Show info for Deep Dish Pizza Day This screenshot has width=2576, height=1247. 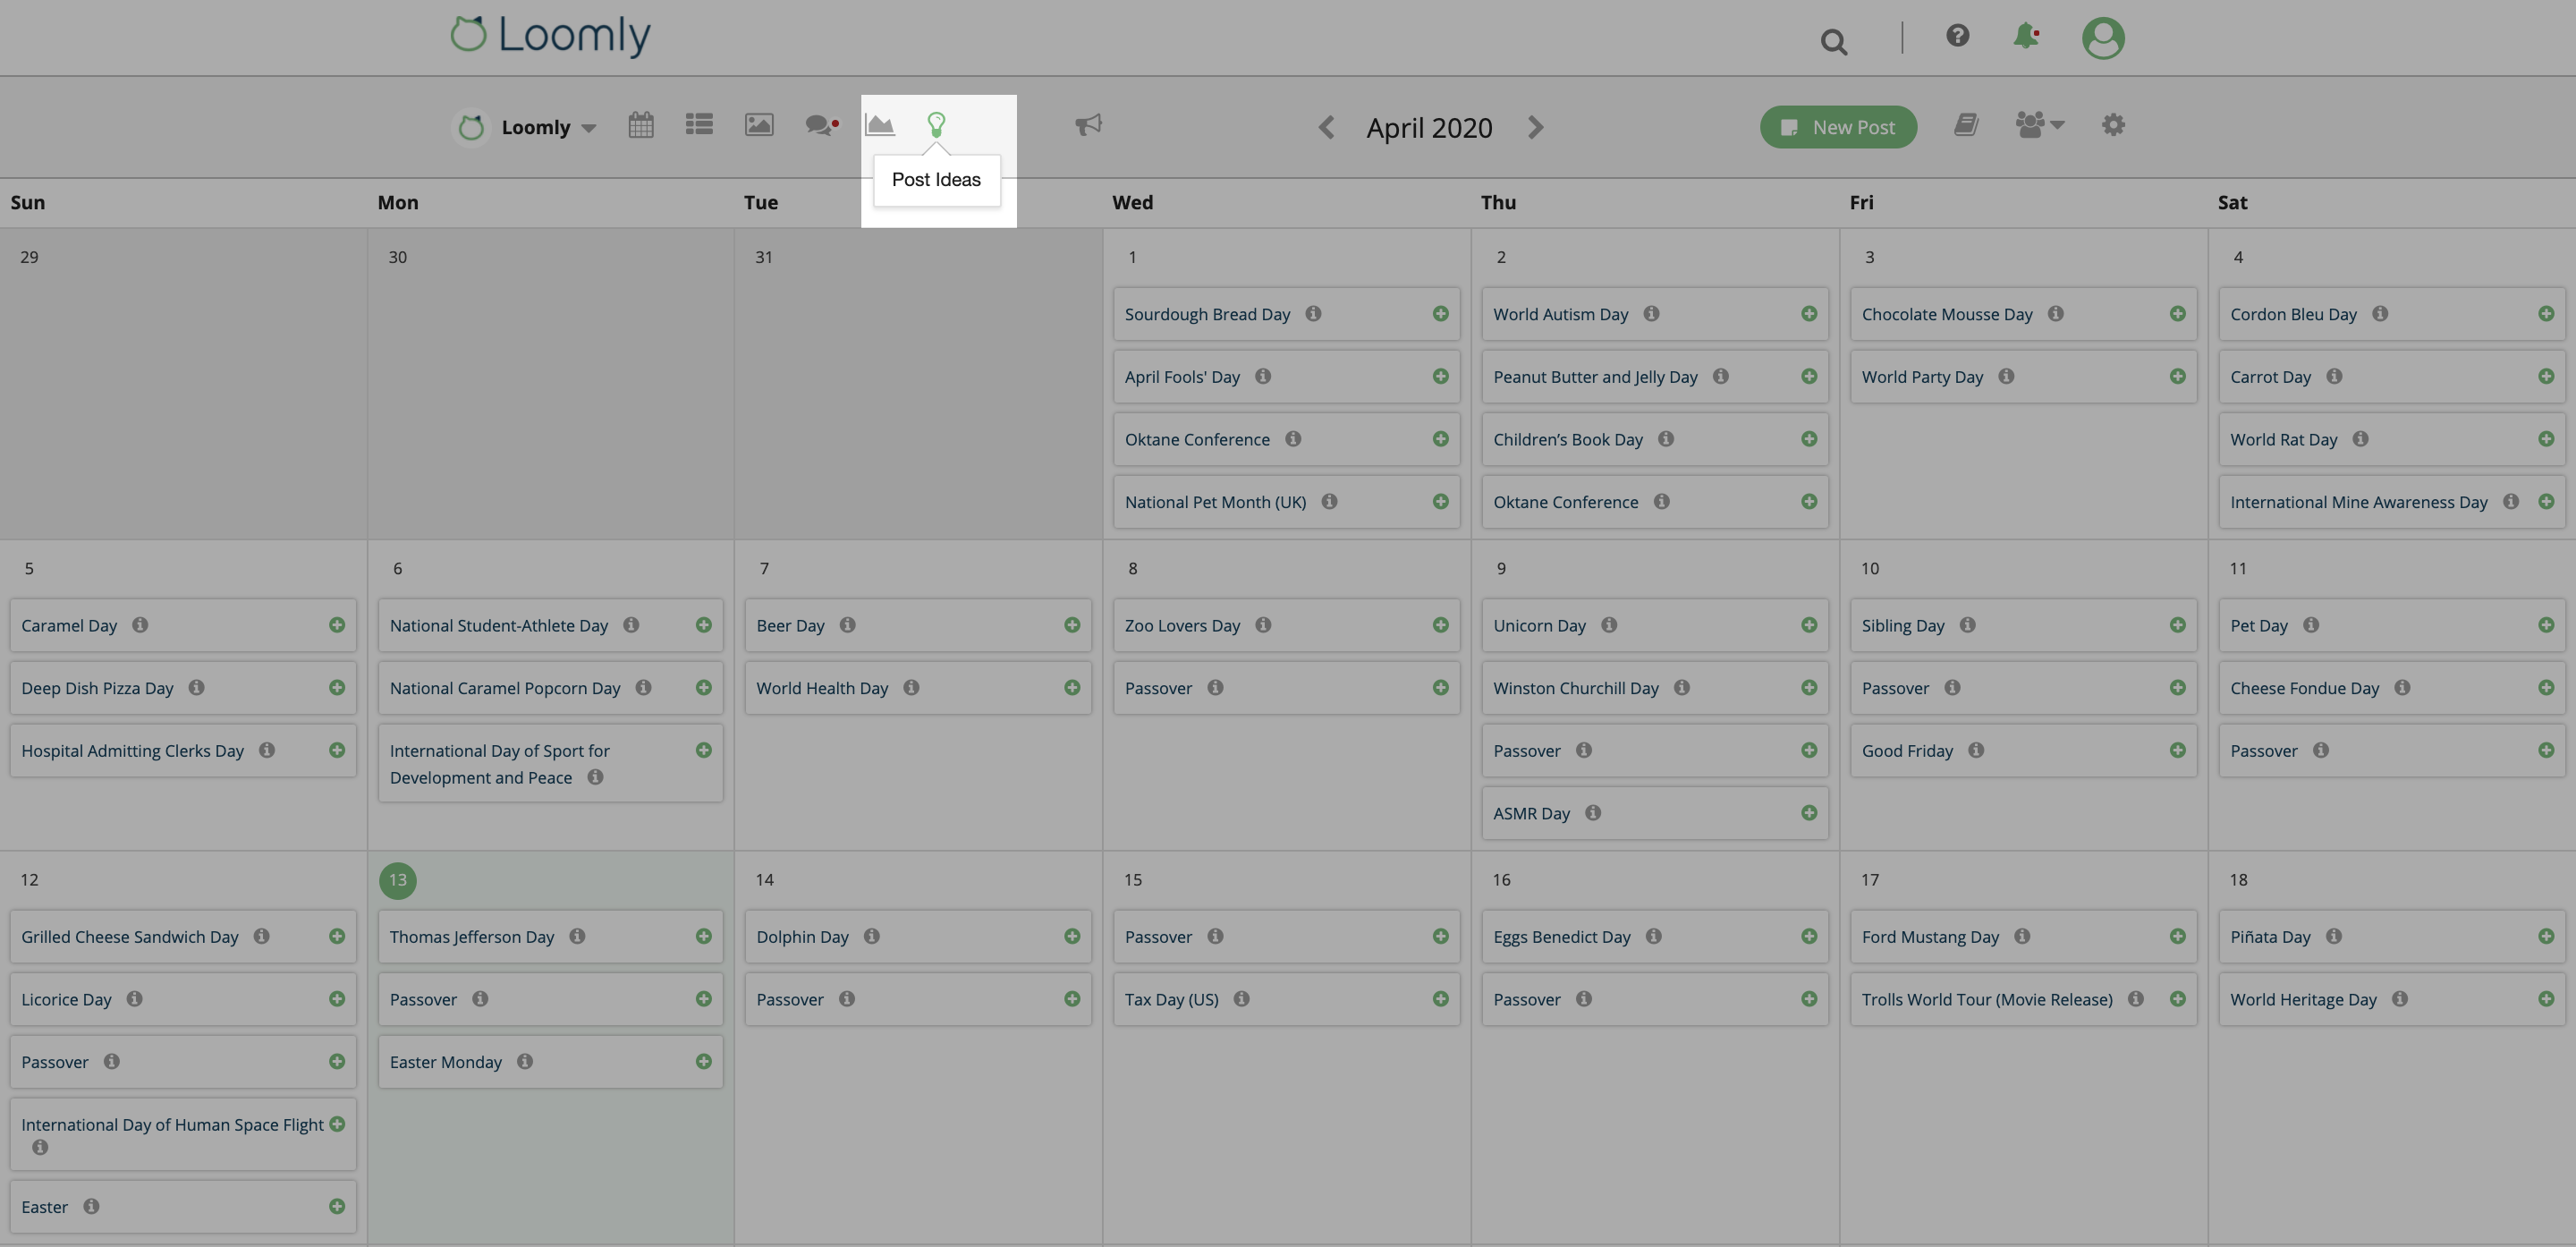click(196, 688)
